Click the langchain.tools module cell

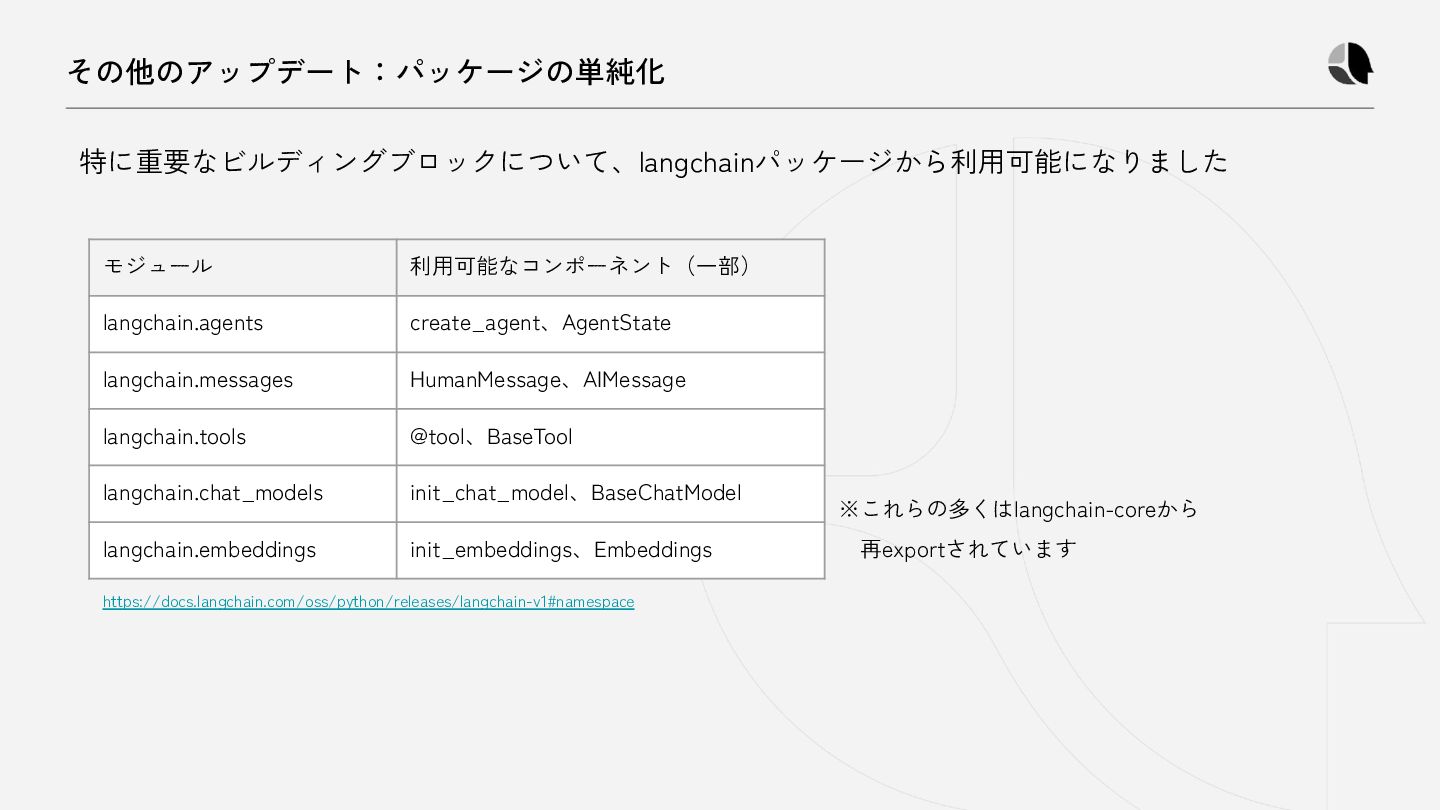(242, 437)
